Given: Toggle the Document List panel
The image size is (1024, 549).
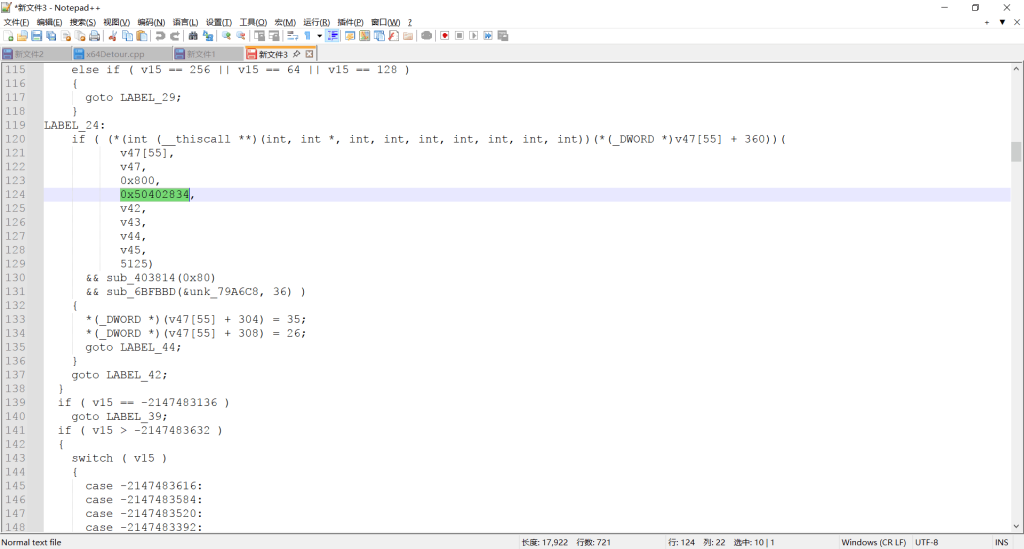Looking at the screenshot, I should [379, 36].
